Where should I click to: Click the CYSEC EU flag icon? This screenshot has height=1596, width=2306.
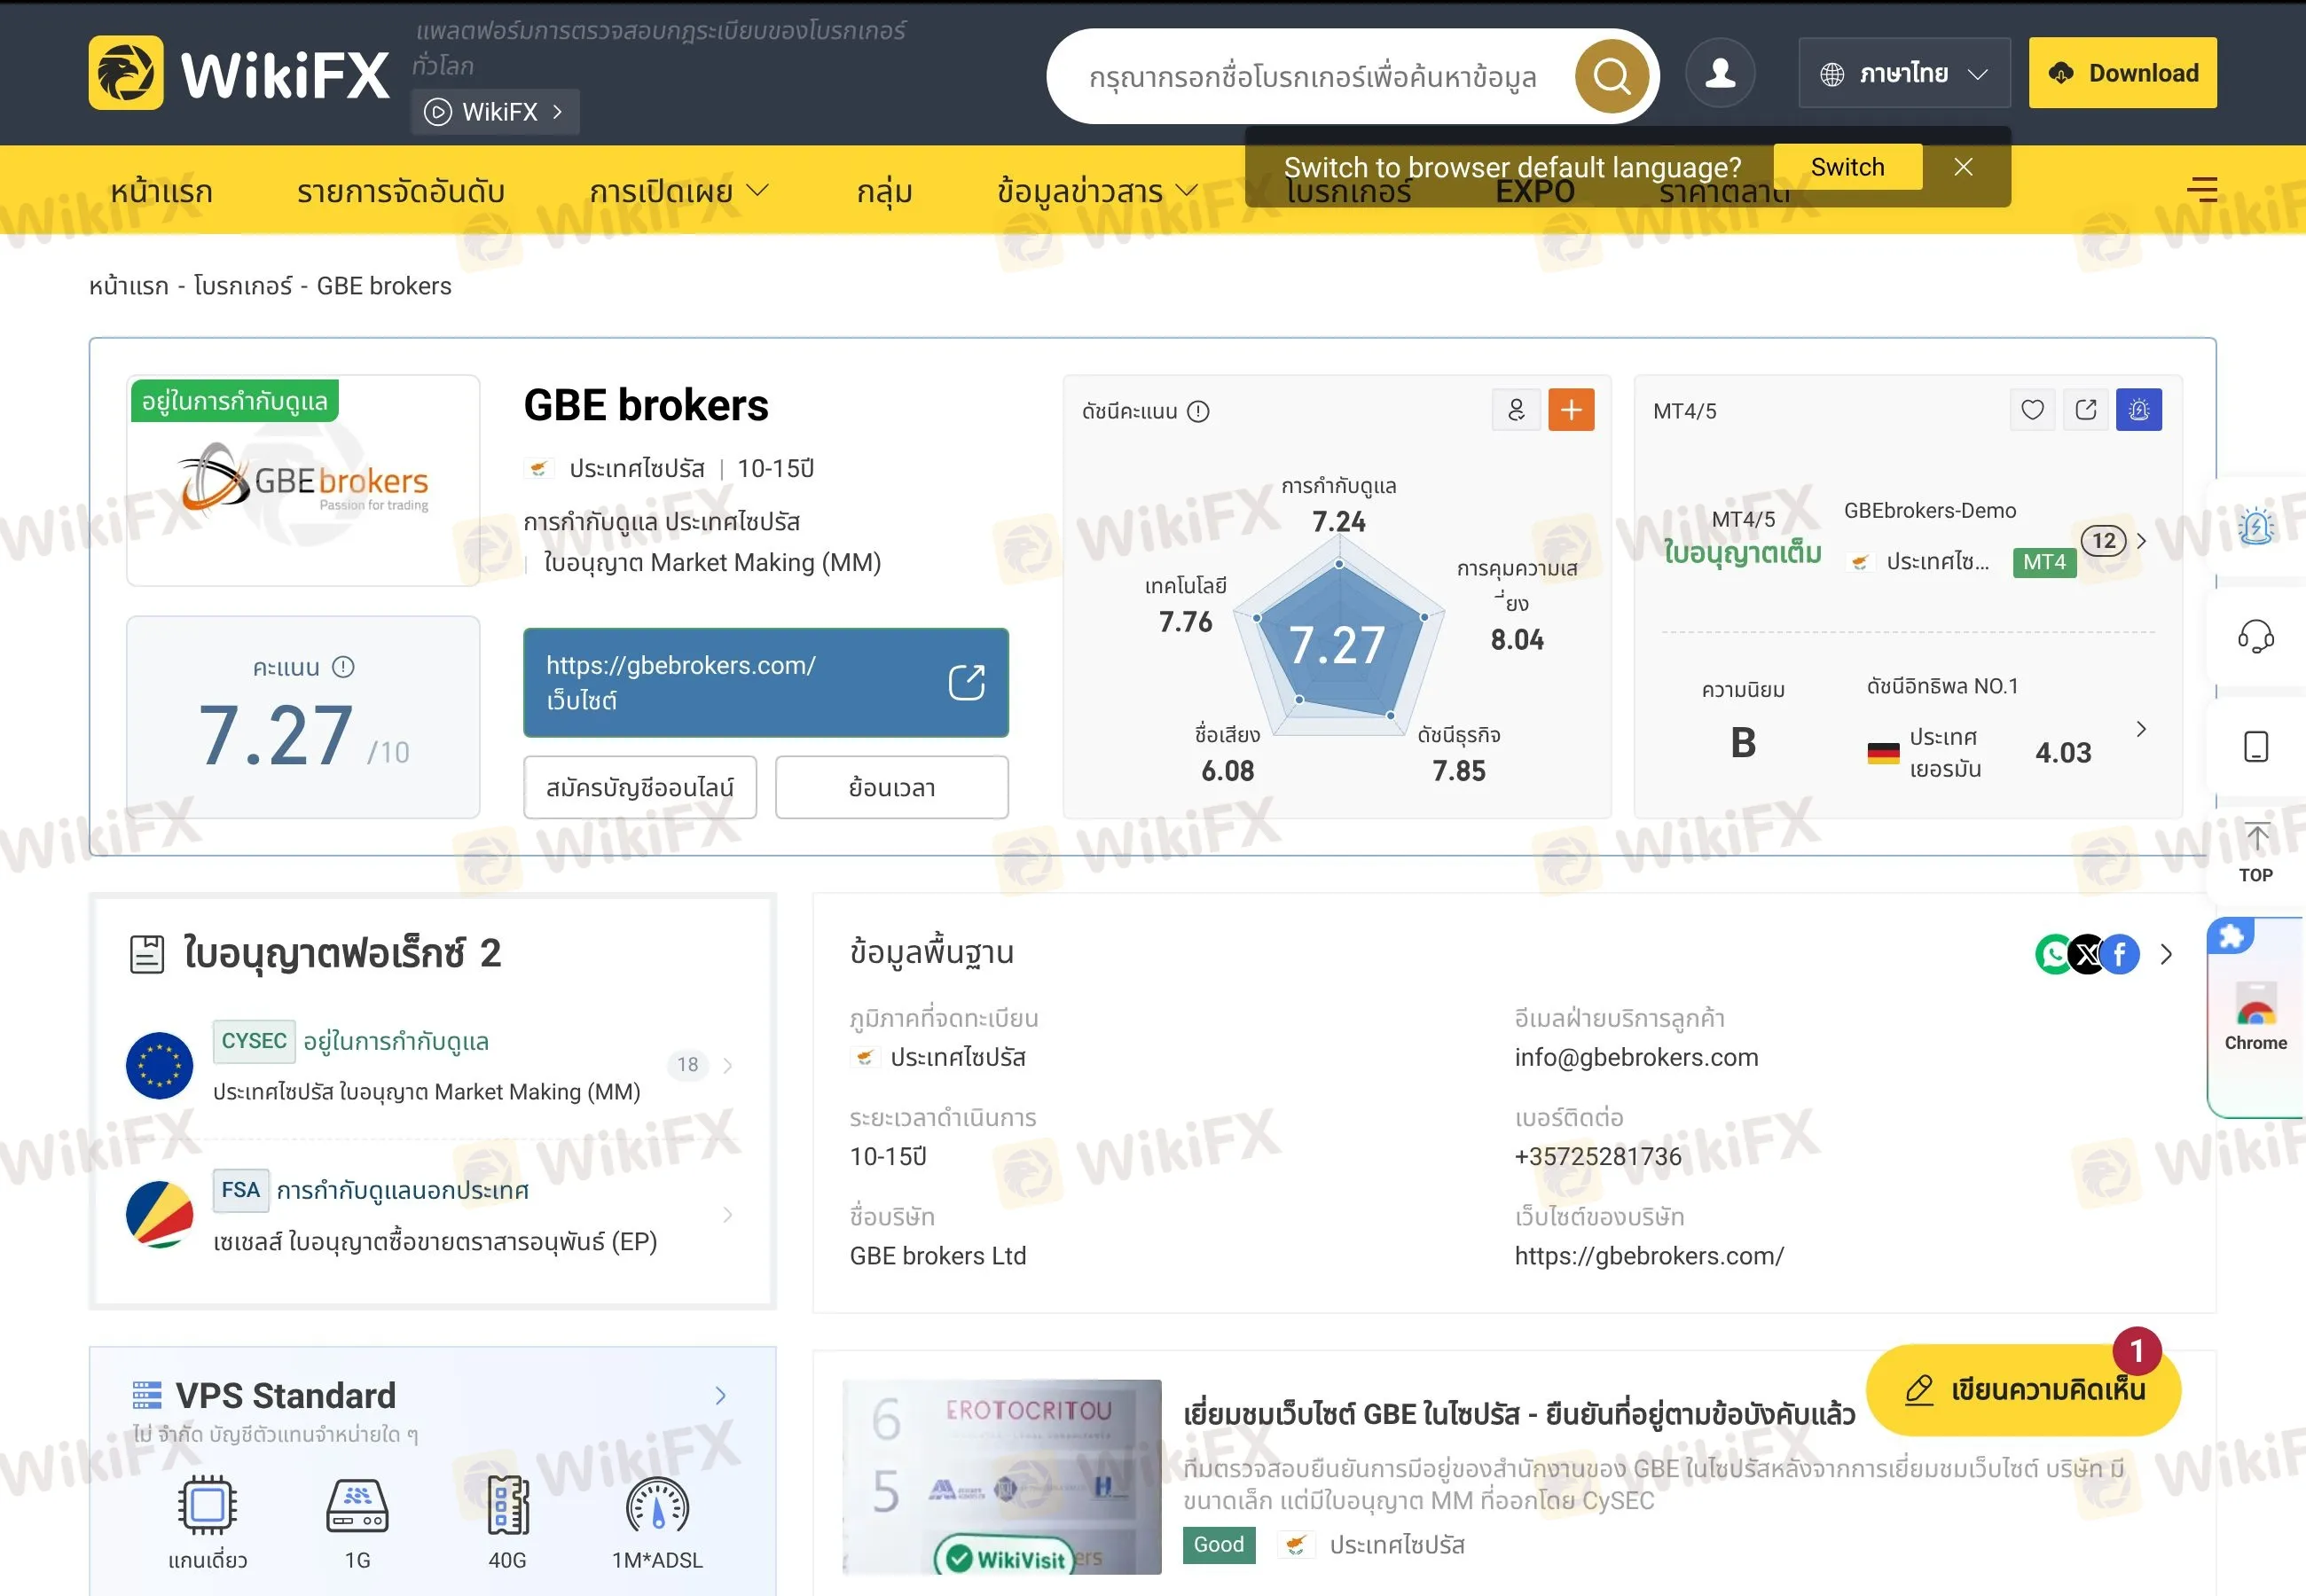(160, 1065)
